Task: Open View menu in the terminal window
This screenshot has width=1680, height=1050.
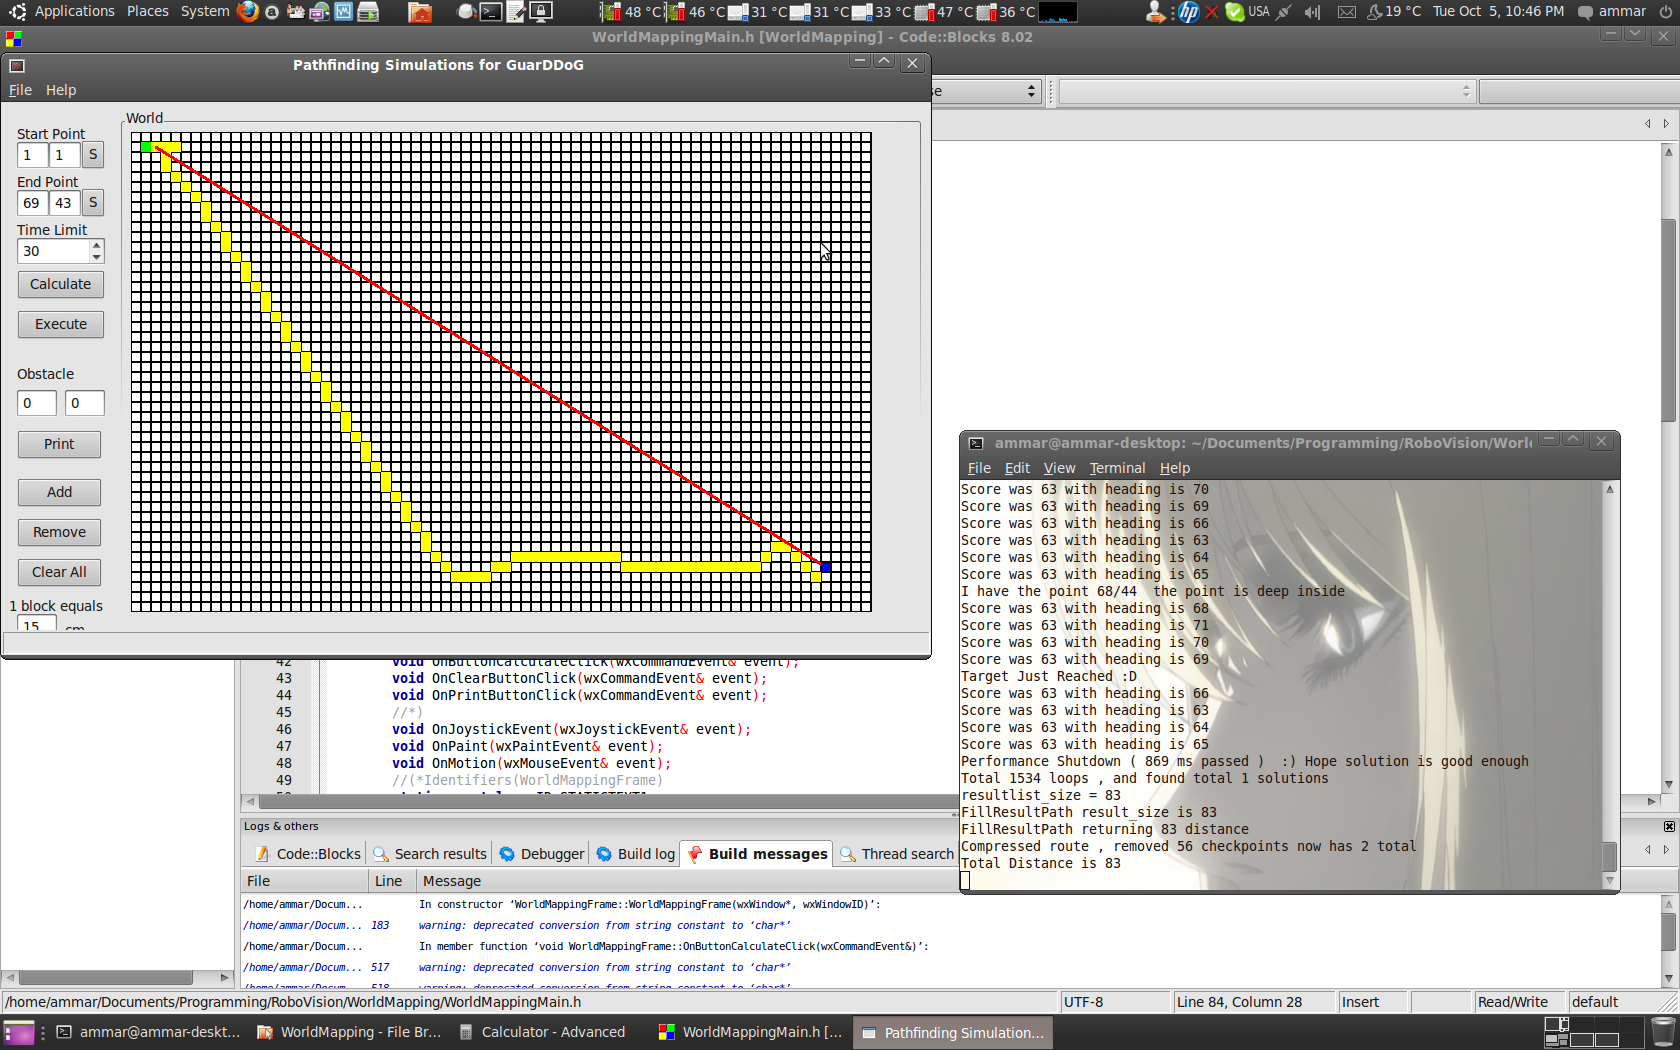Action: tap(1059, 468)
